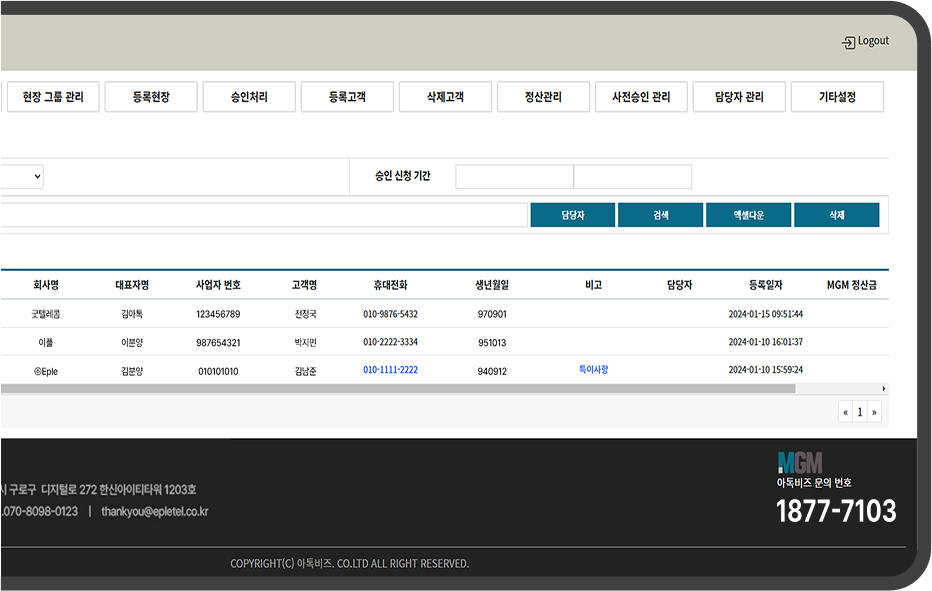This screenshot has width=932, height=591.
Task: Click the approval period start date field
Action: pos(514,177)
